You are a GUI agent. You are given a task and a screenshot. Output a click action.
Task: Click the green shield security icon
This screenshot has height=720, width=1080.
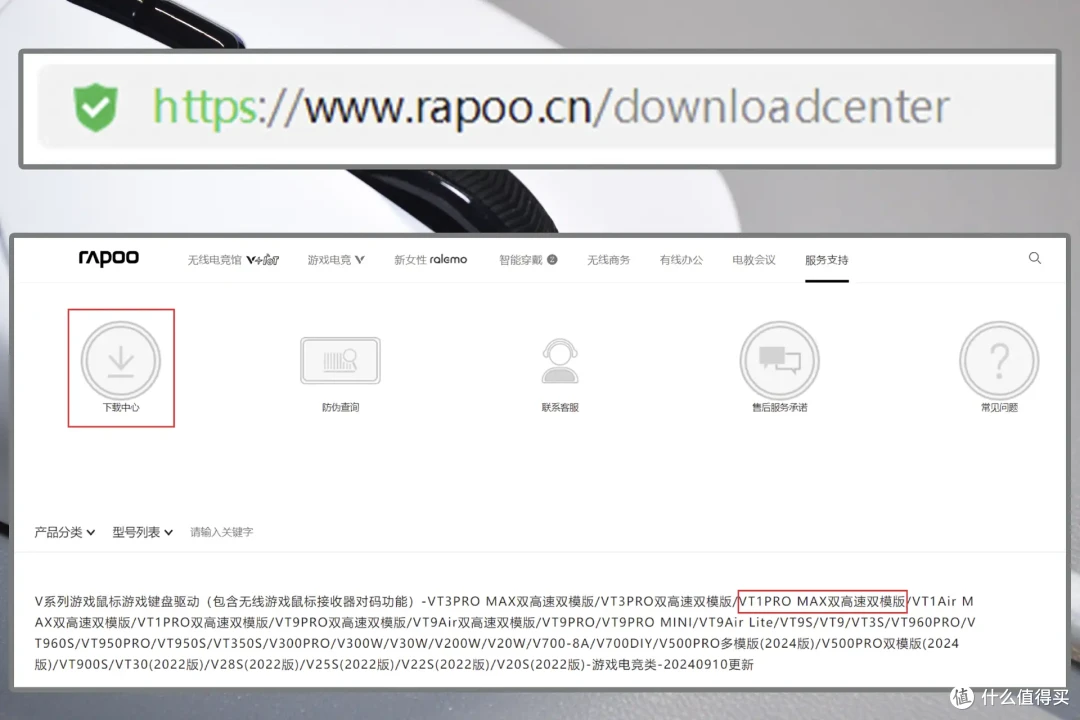96,107
